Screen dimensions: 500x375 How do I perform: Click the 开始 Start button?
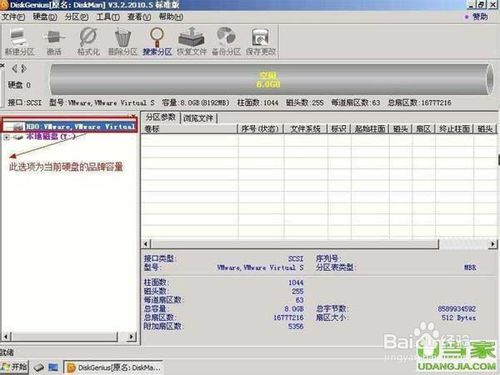14,367
